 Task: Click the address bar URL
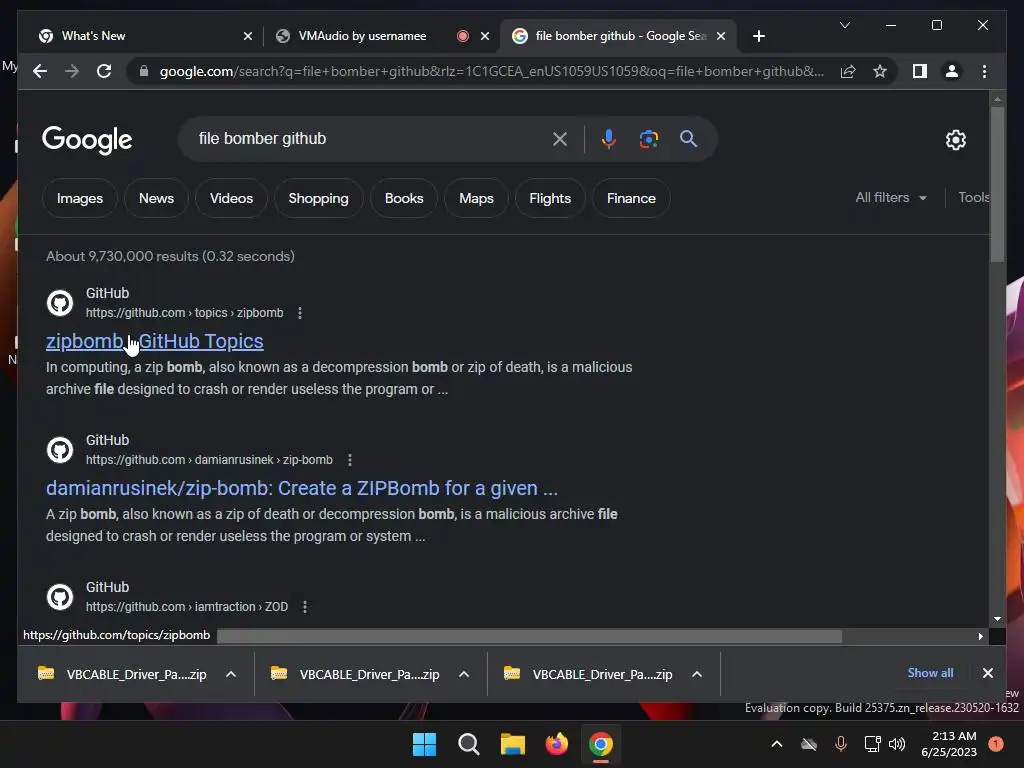491,71
